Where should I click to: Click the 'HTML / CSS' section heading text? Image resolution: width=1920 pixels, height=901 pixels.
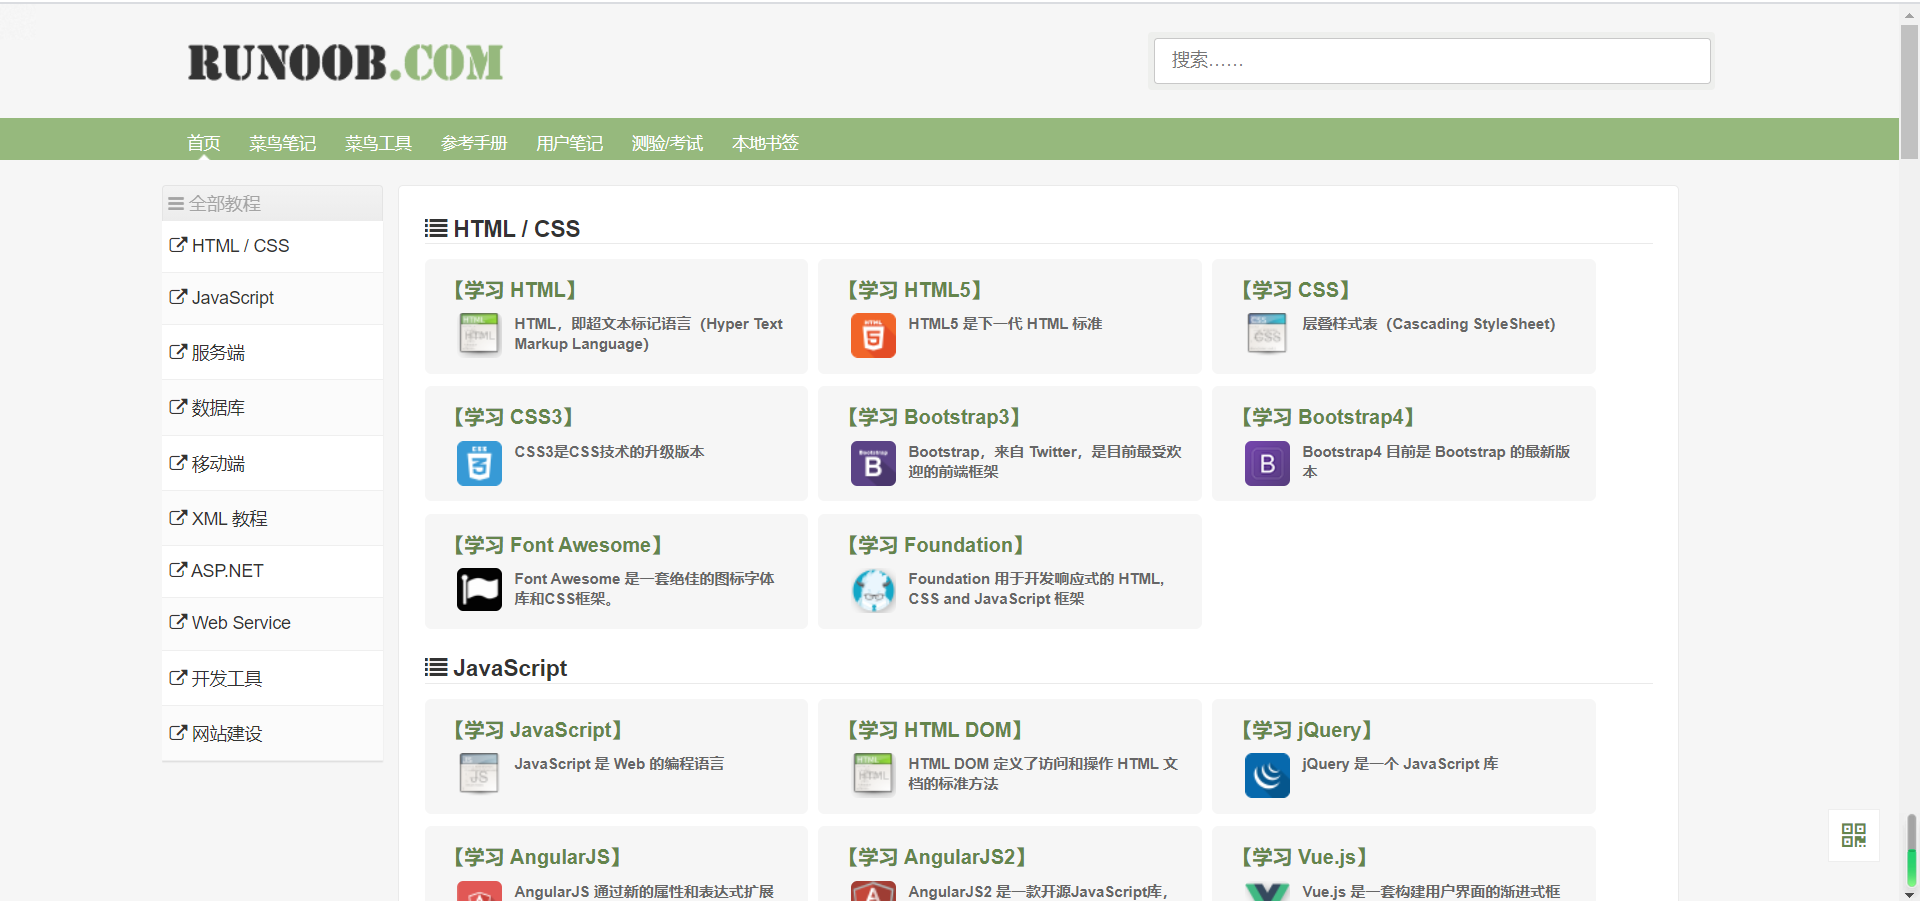517,229
